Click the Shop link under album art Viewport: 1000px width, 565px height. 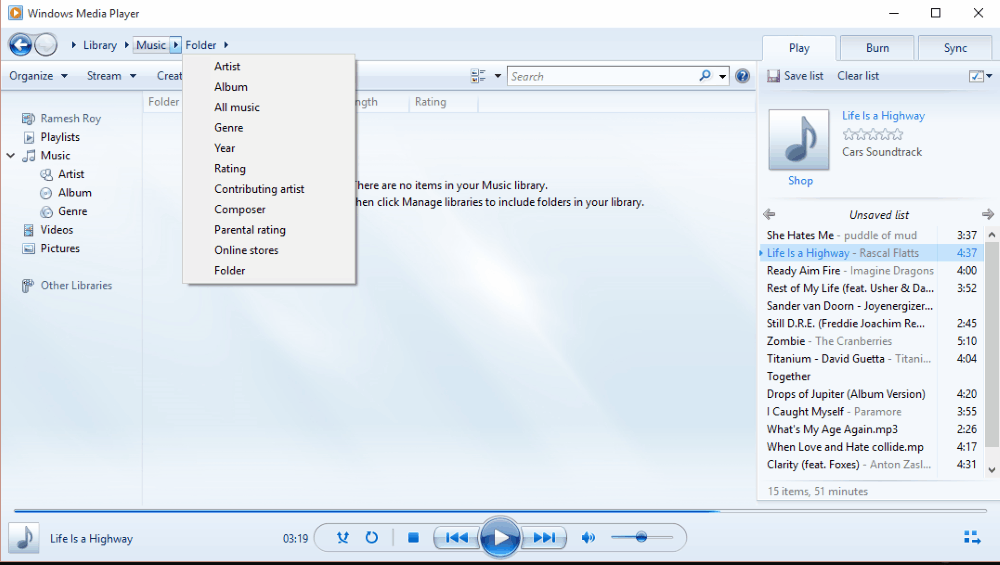click(800, 180)
